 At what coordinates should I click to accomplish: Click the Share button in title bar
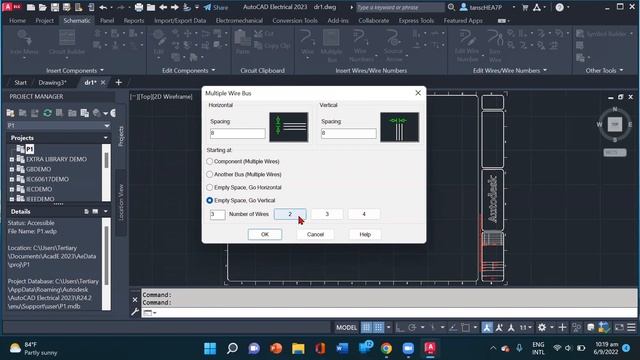tap(216, 7)
